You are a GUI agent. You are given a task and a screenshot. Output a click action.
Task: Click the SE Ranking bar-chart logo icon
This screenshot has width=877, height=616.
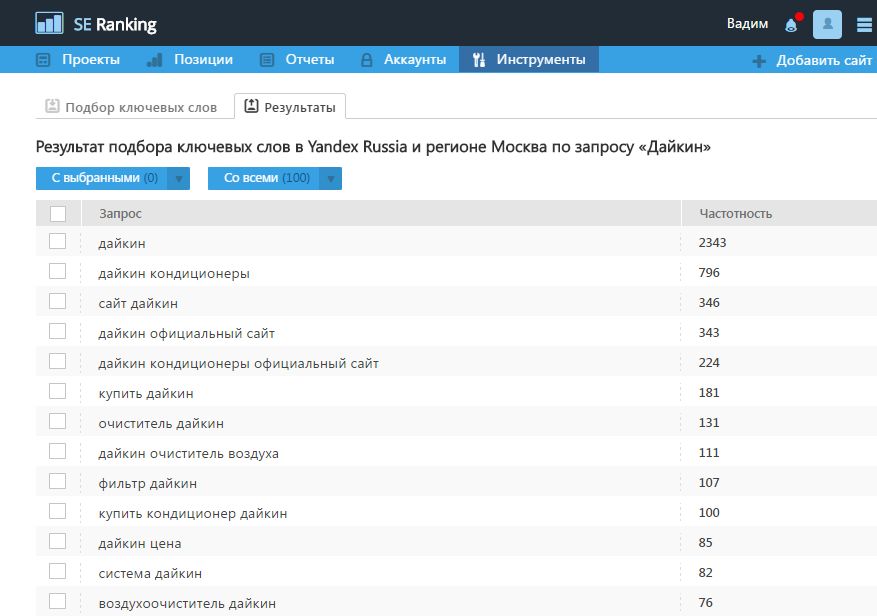tap(49, 23)
